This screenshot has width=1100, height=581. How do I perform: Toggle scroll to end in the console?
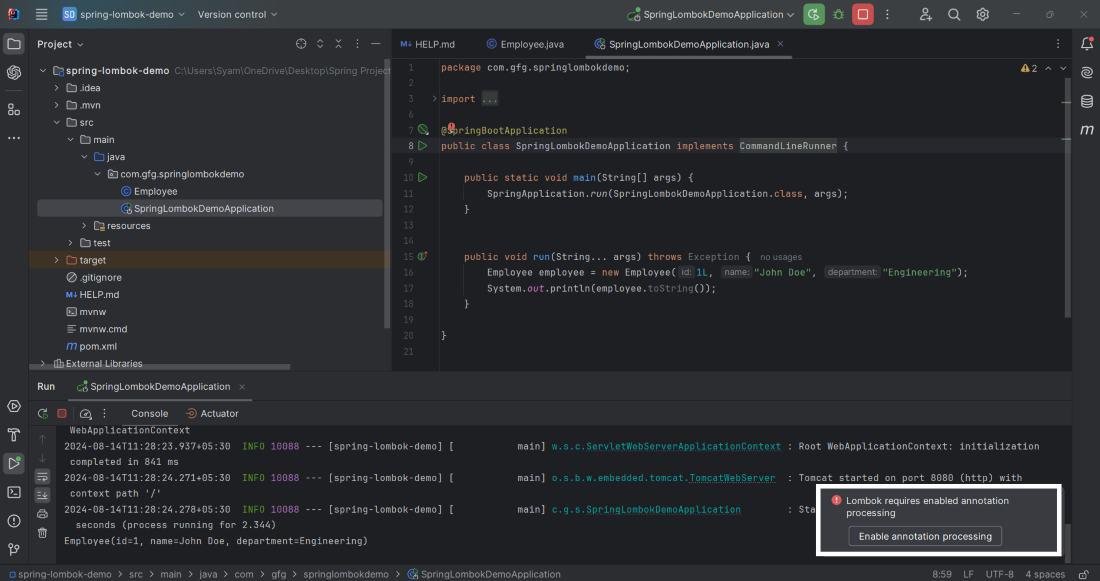pos(42,495)
